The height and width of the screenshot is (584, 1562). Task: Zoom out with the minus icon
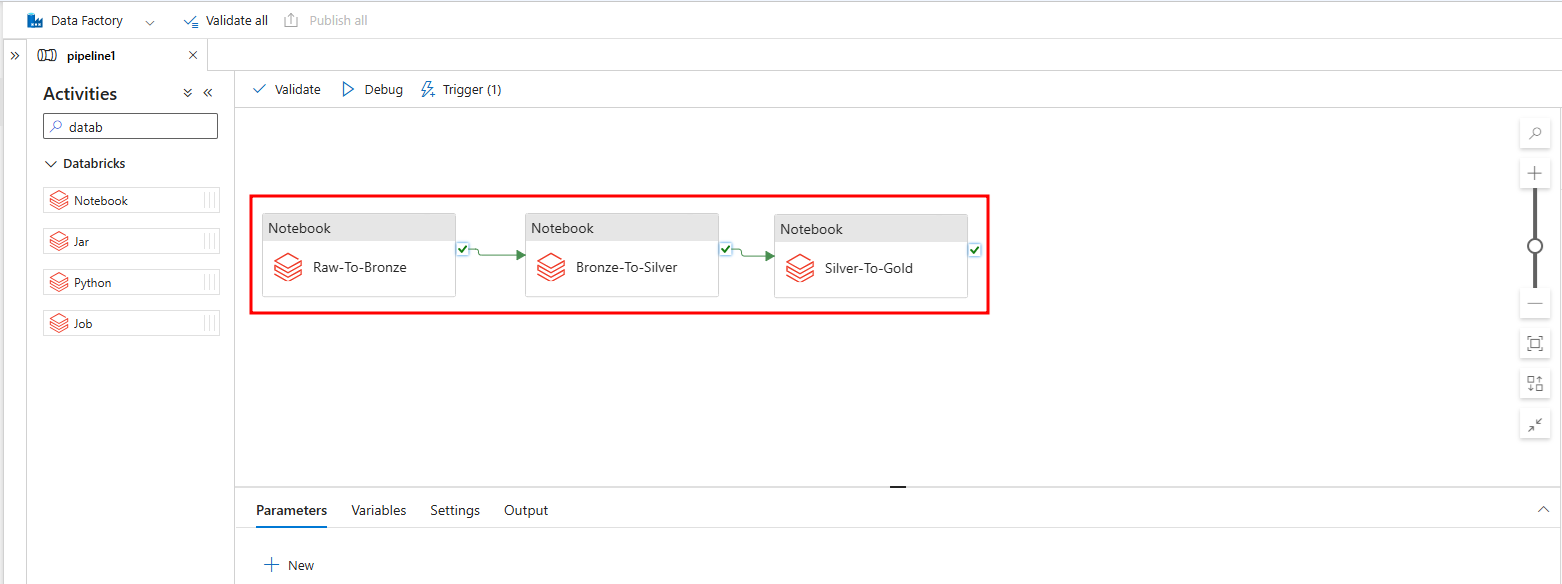tap(1535, 303)
